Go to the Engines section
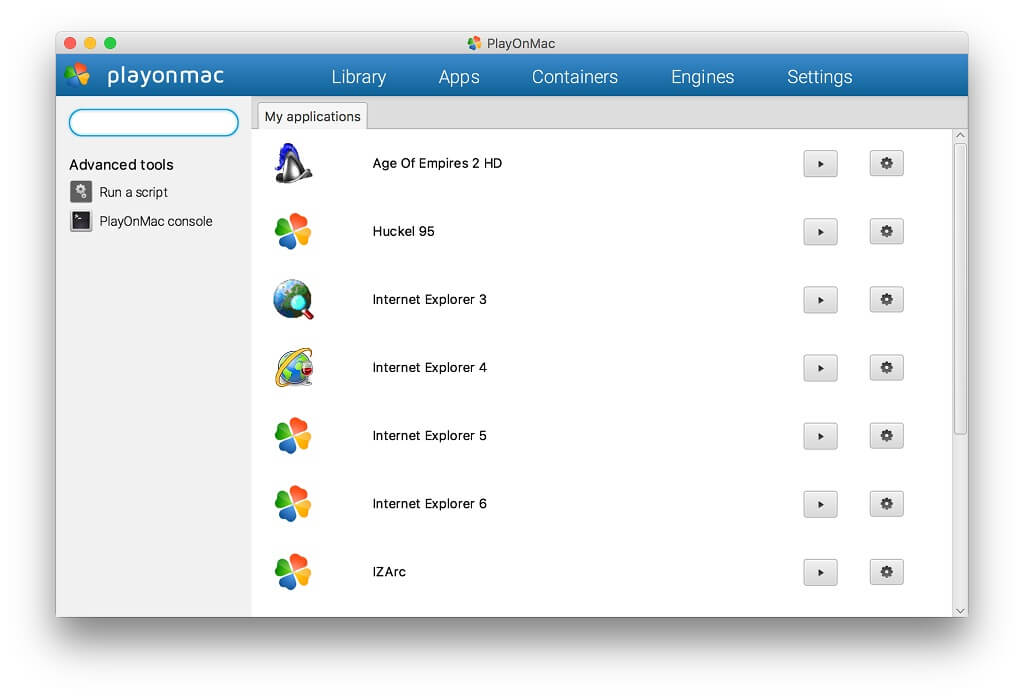Screen dimensions: 1024x697 tap(703, 76)
